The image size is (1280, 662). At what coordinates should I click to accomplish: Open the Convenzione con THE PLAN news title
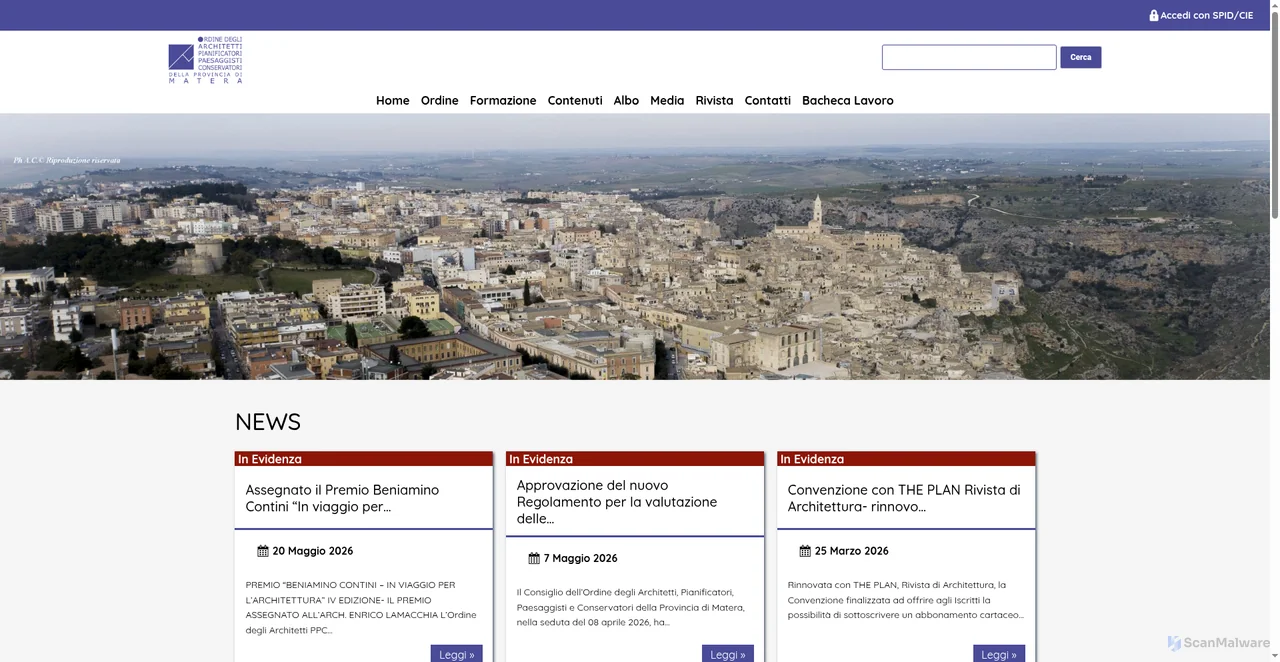[904, 498]
